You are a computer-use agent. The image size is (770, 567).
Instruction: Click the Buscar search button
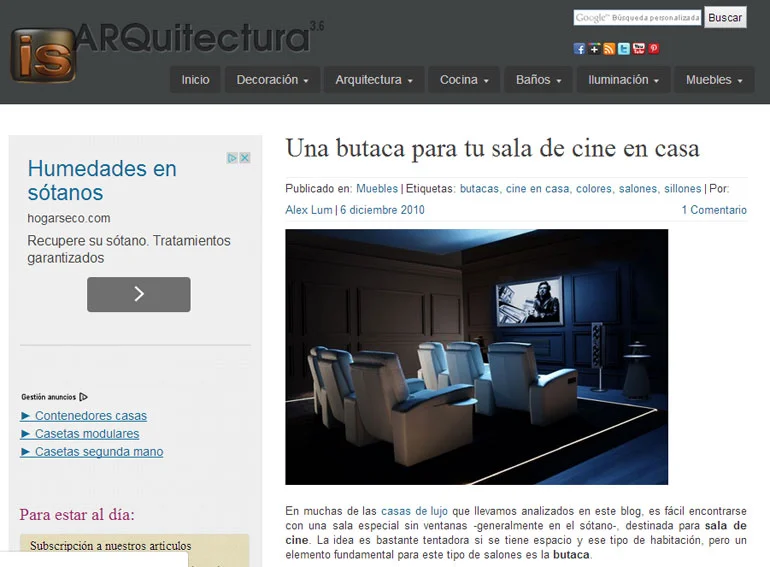click(725, 18)
